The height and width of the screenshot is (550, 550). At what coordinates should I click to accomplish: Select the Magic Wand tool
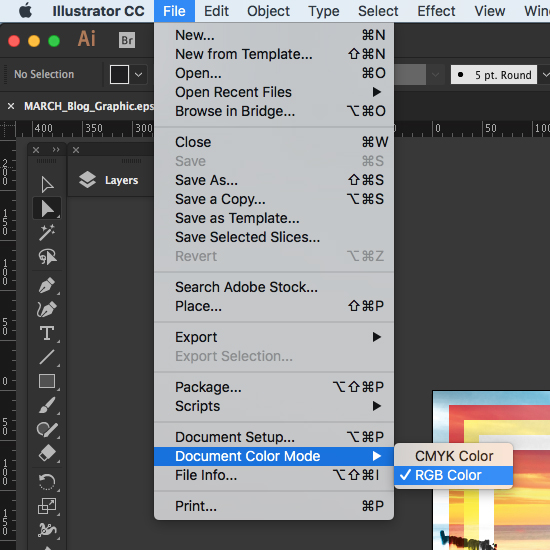click(47, 233)
